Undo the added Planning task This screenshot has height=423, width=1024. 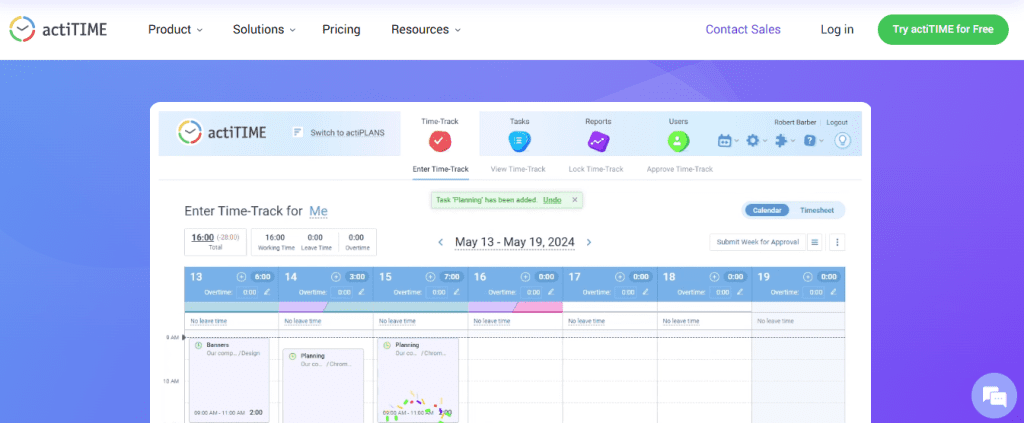point(552,200)
